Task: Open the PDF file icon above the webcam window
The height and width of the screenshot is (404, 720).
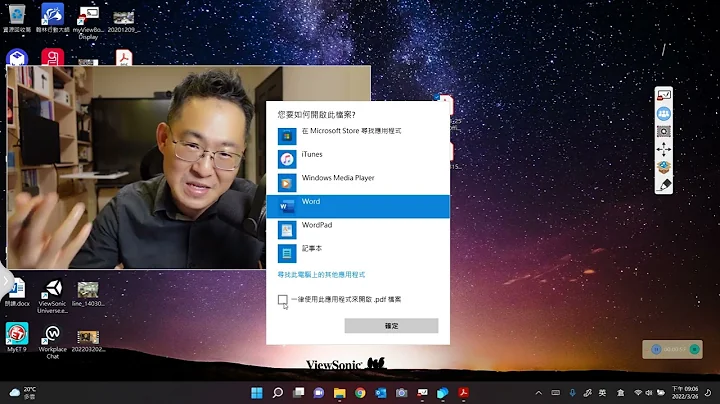Action: [124, 57]
